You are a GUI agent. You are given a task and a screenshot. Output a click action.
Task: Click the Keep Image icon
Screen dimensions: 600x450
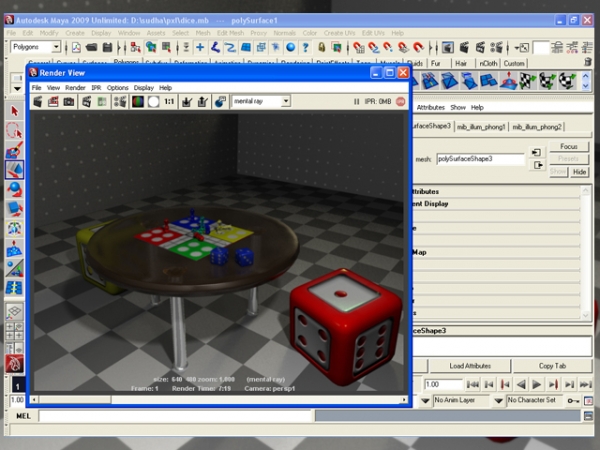click(x=187, y=102)
